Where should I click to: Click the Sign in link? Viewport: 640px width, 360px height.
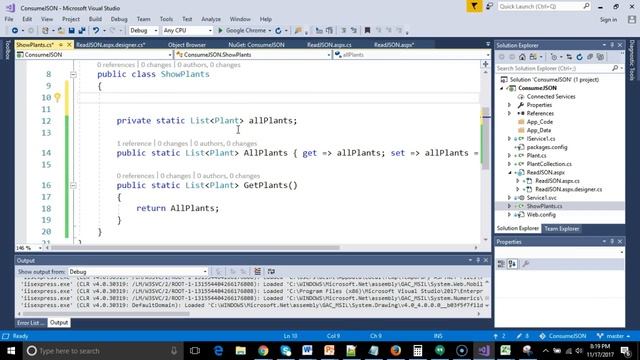[x=609, y=20]
